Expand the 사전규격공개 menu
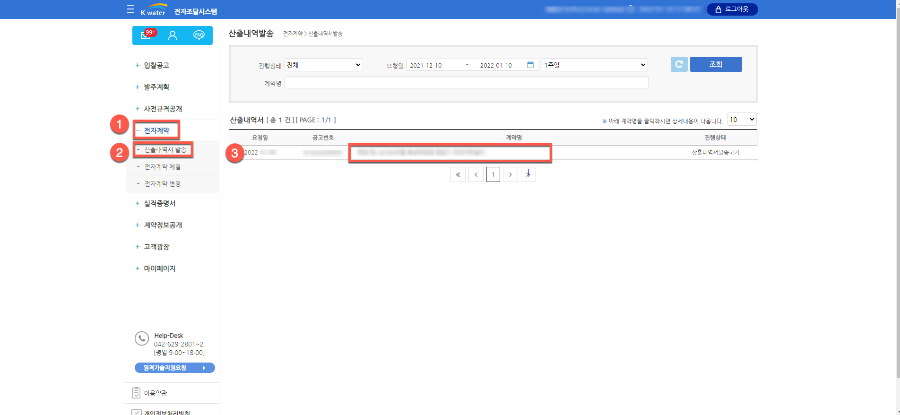Screen dimensions: 900x415 163,108
